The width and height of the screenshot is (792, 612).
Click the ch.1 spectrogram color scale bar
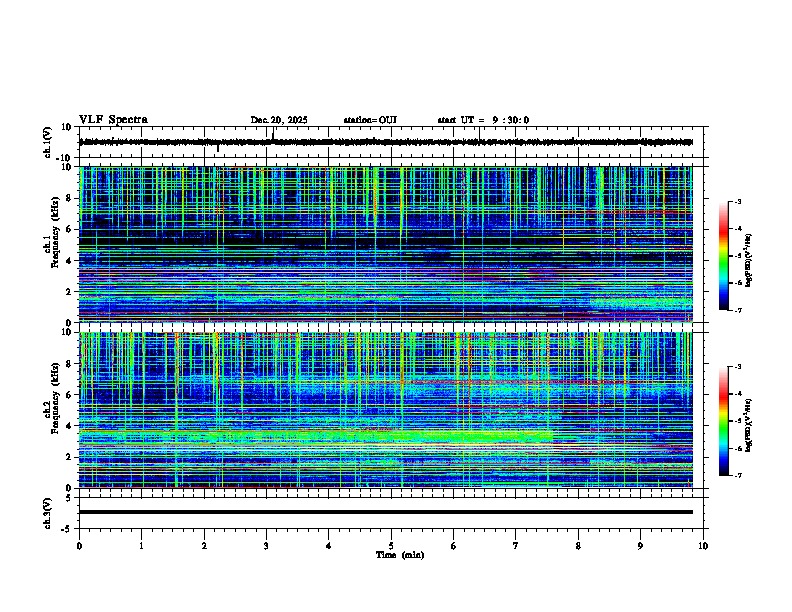point(724,256)
